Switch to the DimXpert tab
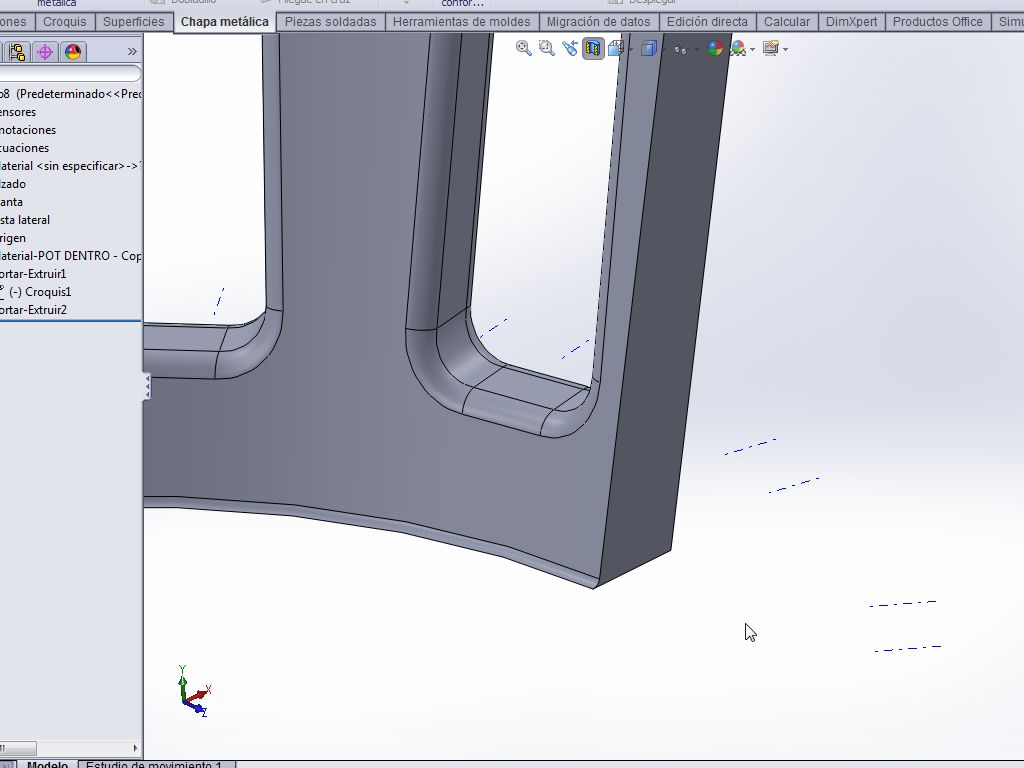Screen dimensions: 1024x768 (852, 22)
